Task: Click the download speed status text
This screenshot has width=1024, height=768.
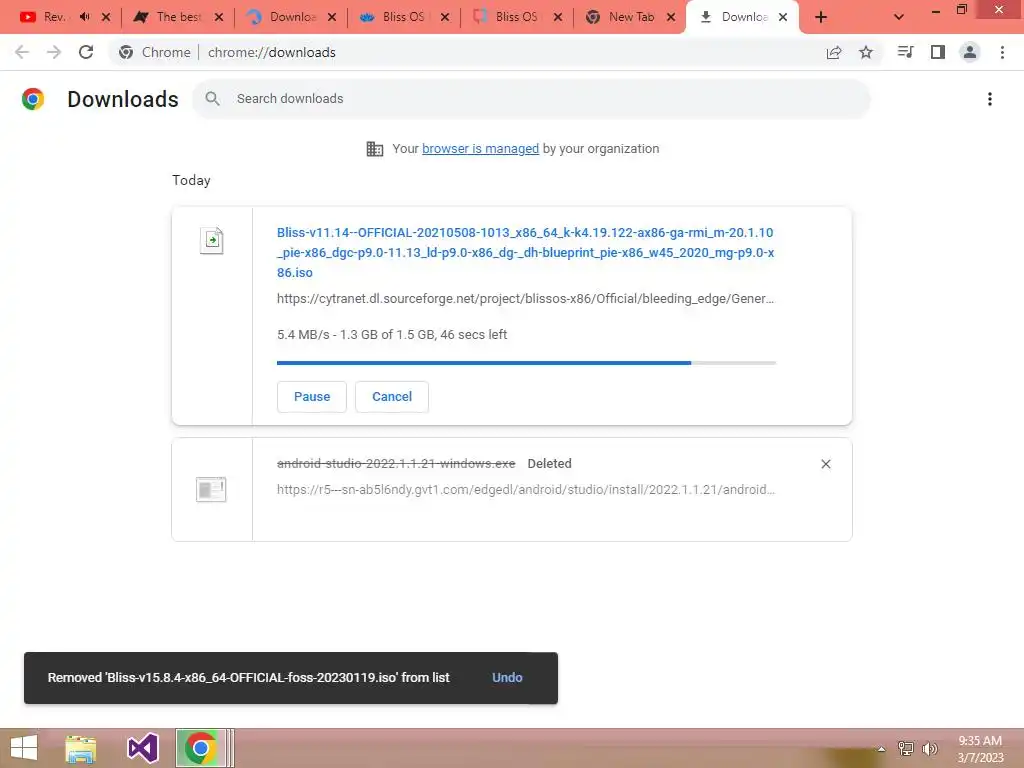Action: (392, 334)
